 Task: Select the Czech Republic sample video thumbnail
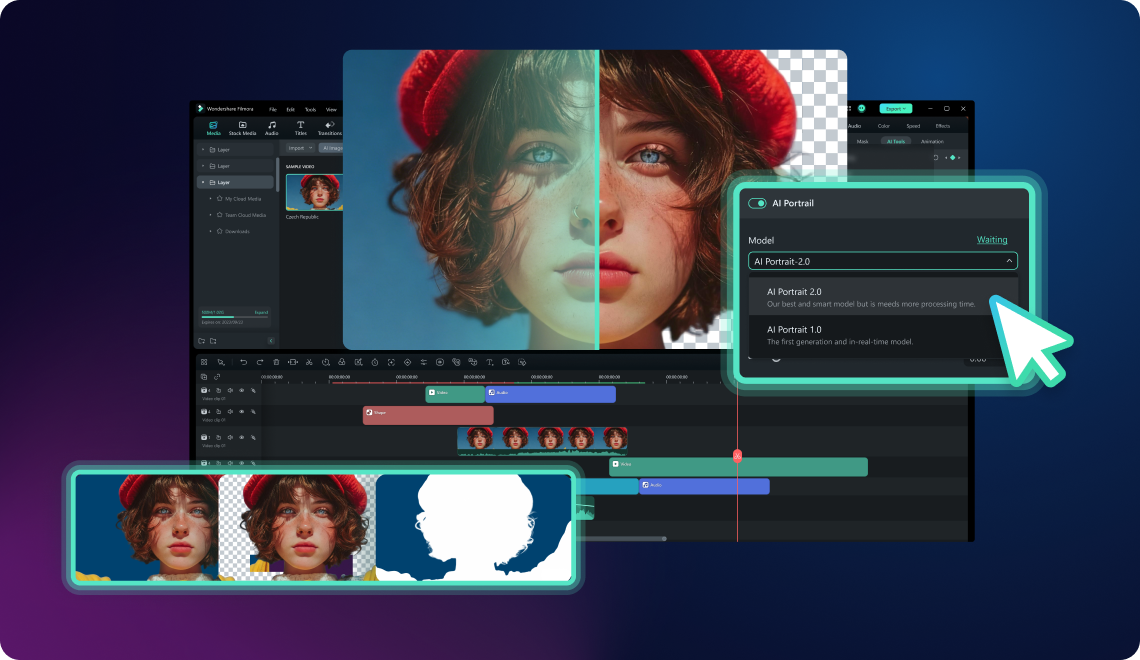click(314, 192)
